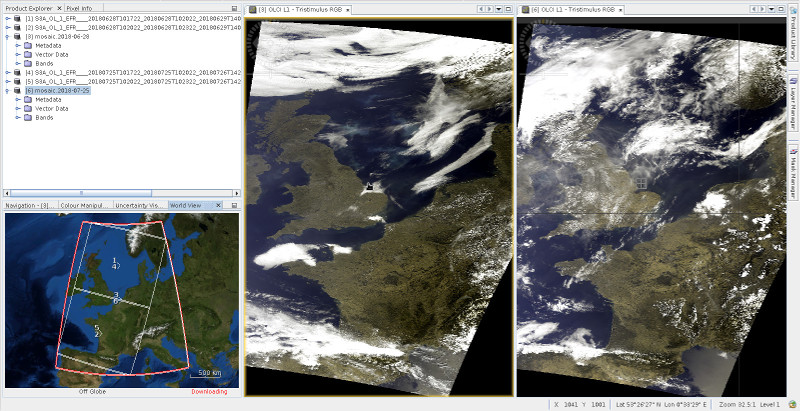Click left arrow of Product Explorer scrollbar
The width and height of the screenshot is (800, 411).
pyautogui.click(x=7, y=193)
